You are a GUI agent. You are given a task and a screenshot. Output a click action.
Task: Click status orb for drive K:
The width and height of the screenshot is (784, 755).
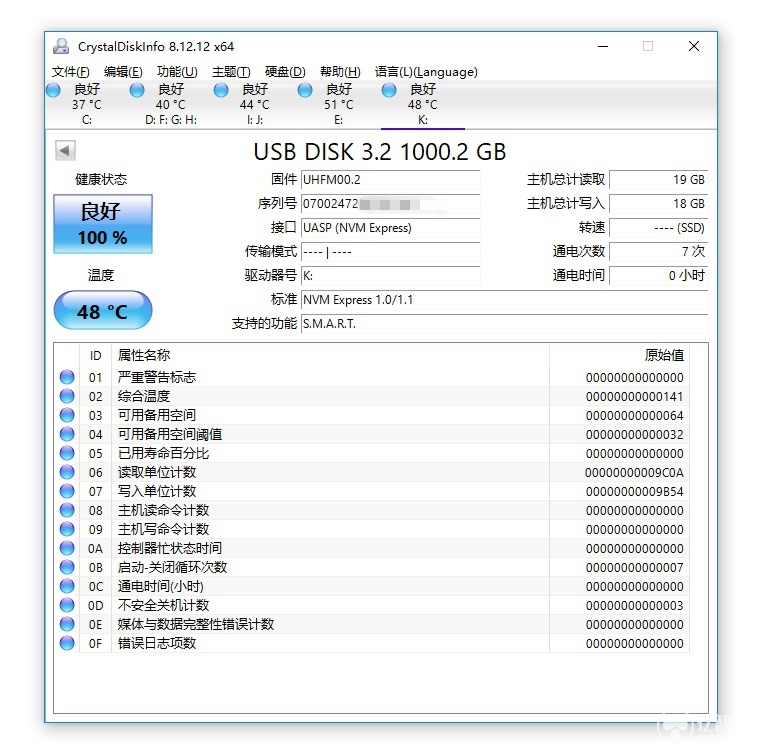[389, 90]
